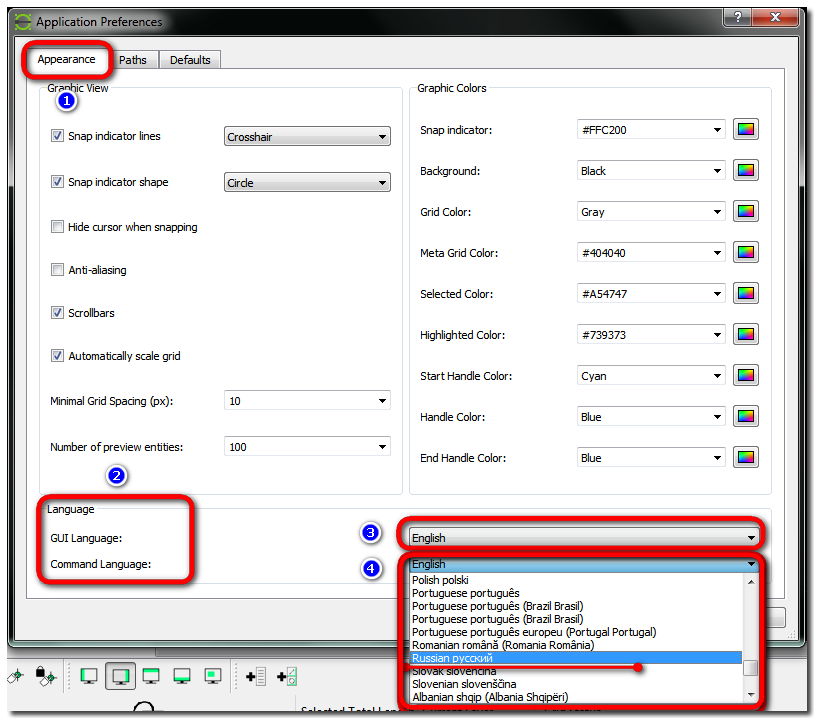This screenshot has height=718, width=814.
Task: Click the plus icon with lined list
Action: coord(256,677)
